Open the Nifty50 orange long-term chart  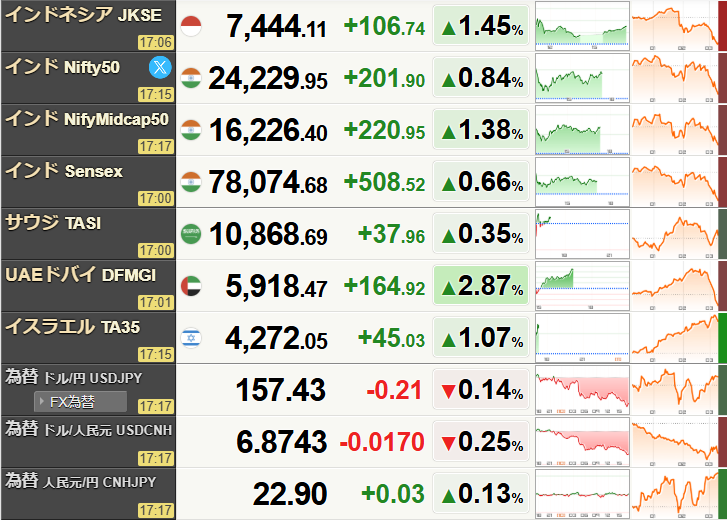[675, 78]
